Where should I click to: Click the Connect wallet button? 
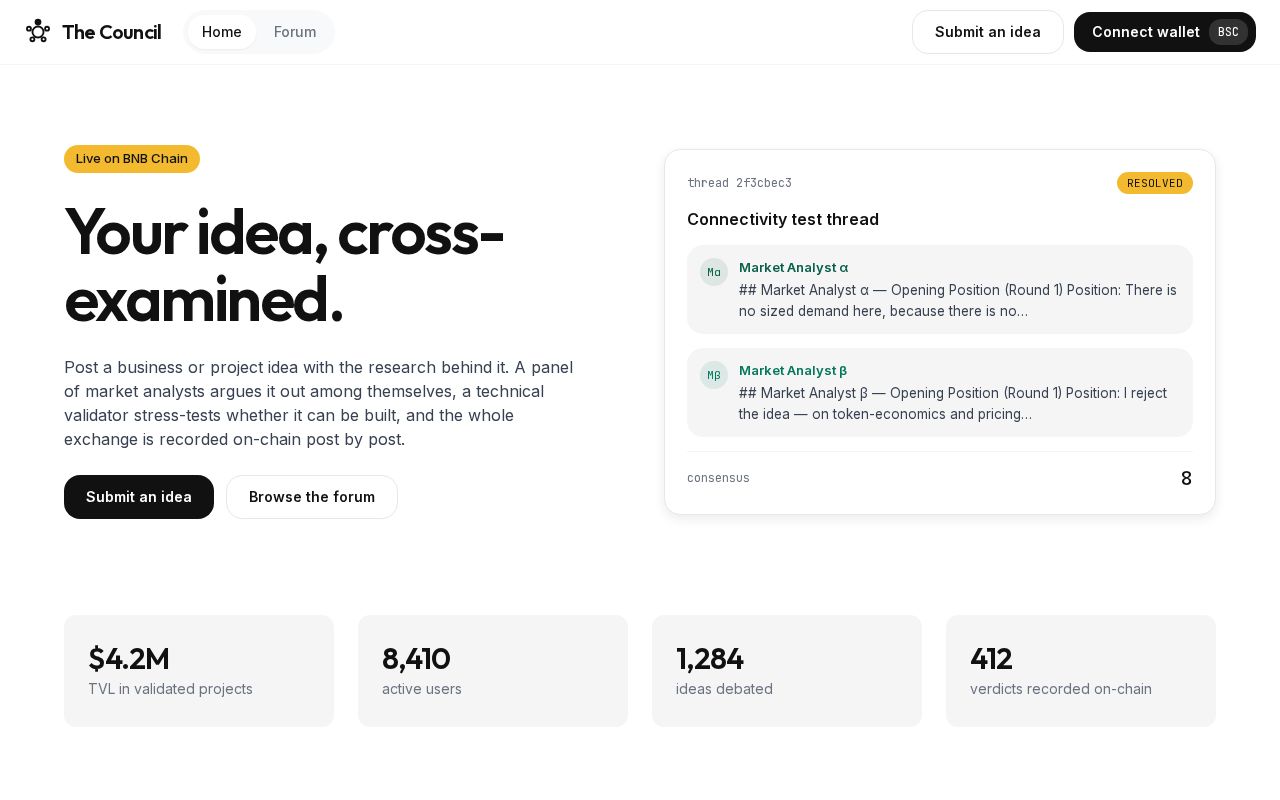pyautogui.click(x=1165, y=32)
